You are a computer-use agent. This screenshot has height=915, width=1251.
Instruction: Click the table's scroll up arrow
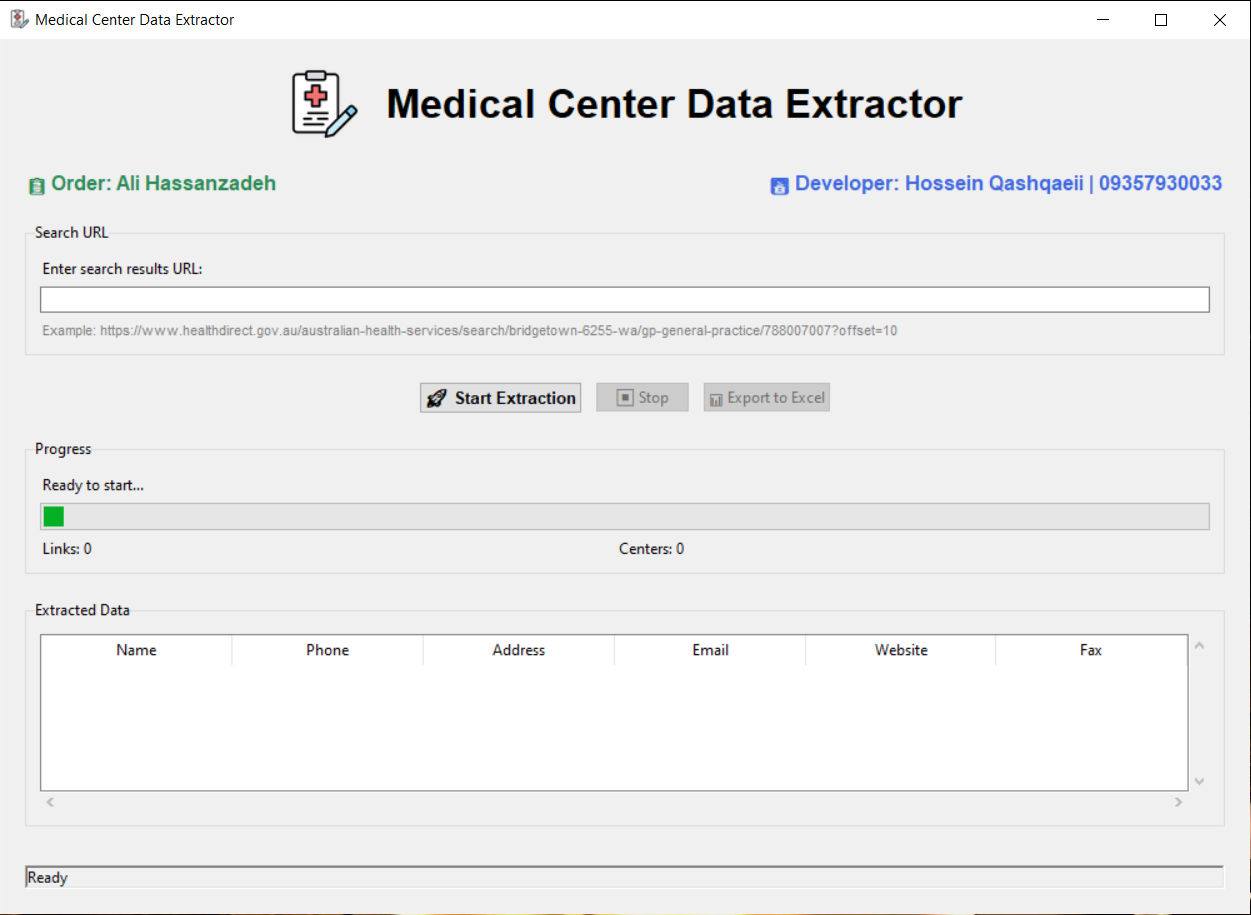coord(1200,646)
